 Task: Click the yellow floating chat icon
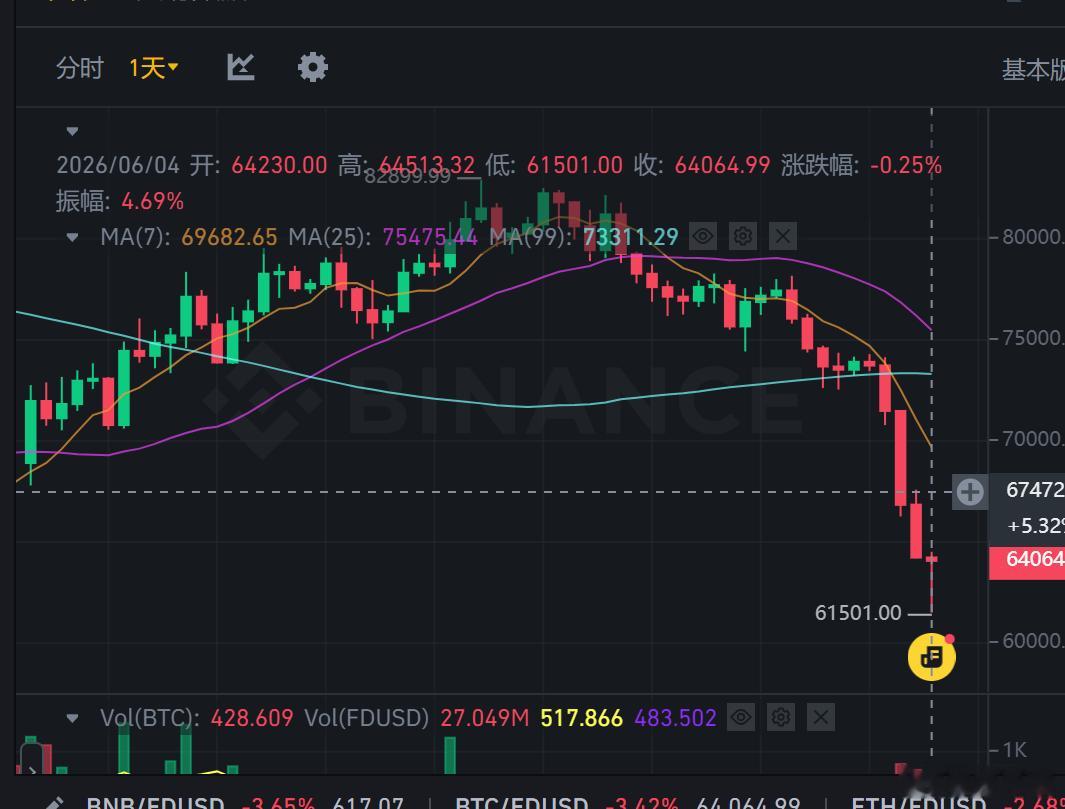pos(932,657)
